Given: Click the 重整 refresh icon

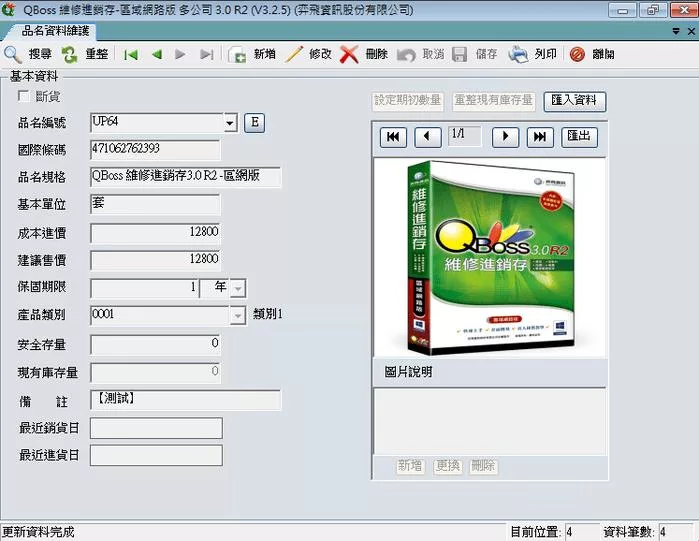Looking at the screenshot, I should pos(69,54).
